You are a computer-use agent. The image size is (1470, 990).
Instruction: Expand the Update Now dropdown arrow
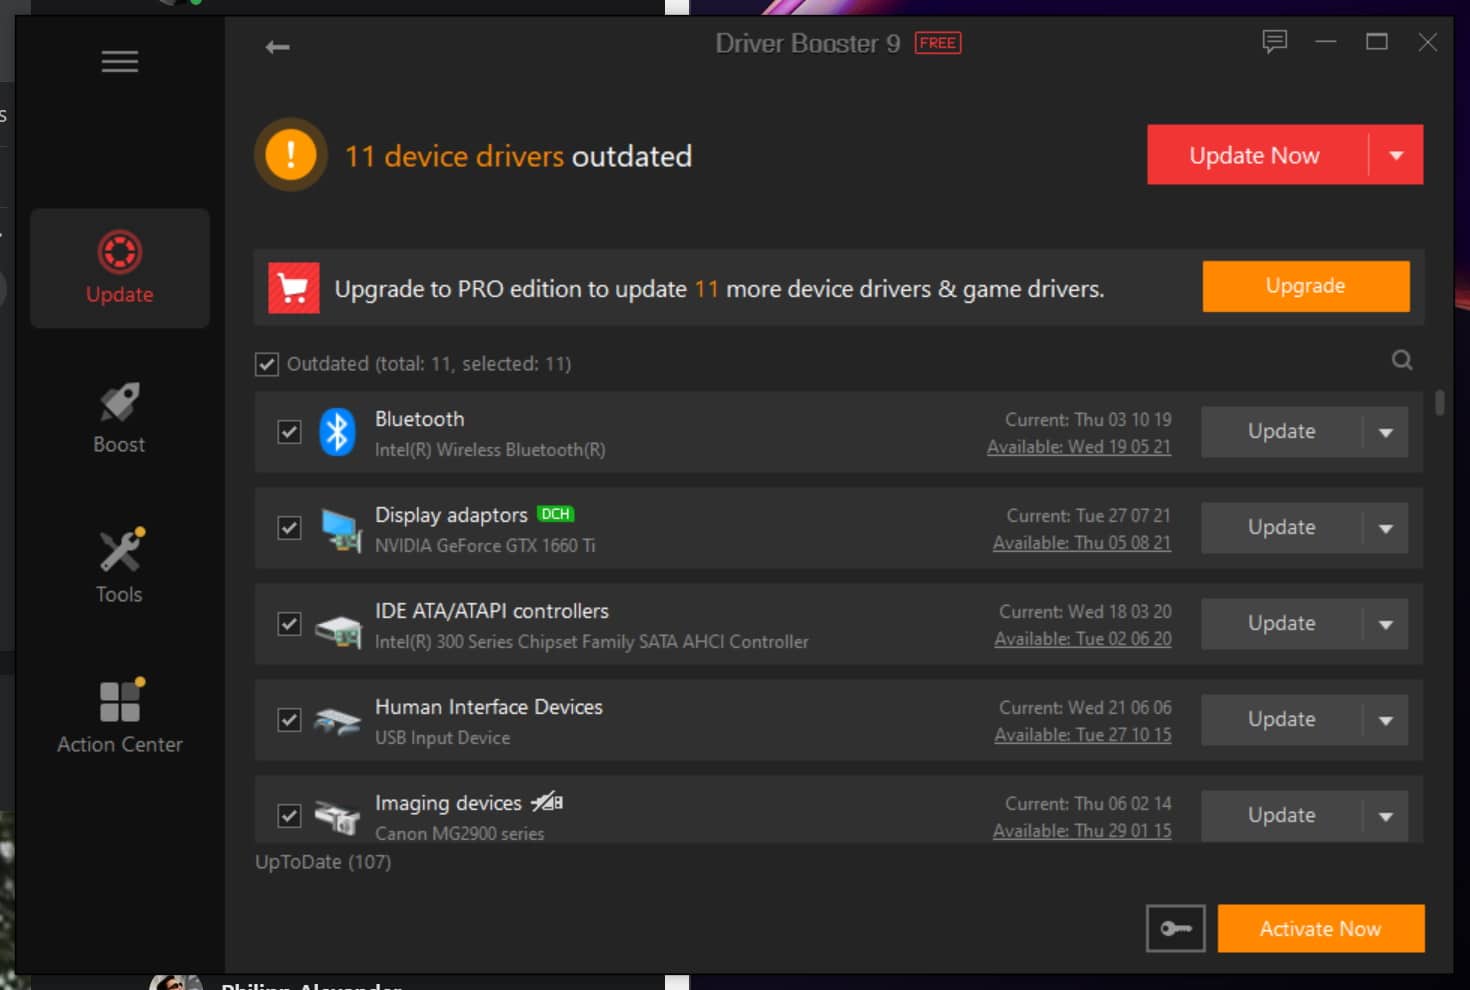(1397, 155)
